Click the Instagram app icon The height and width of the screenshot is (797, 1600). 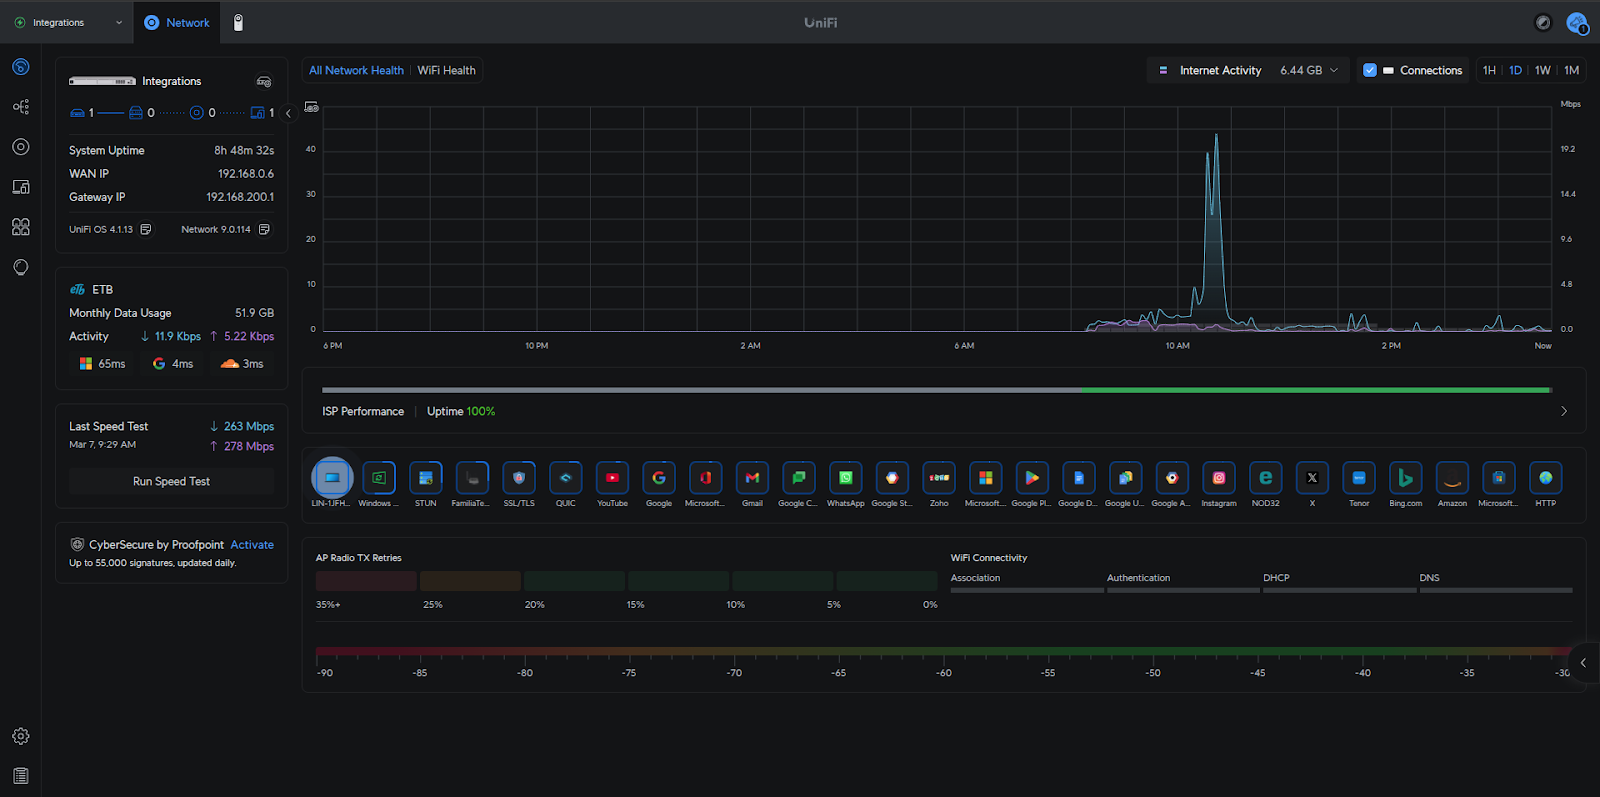point(1218,479)
